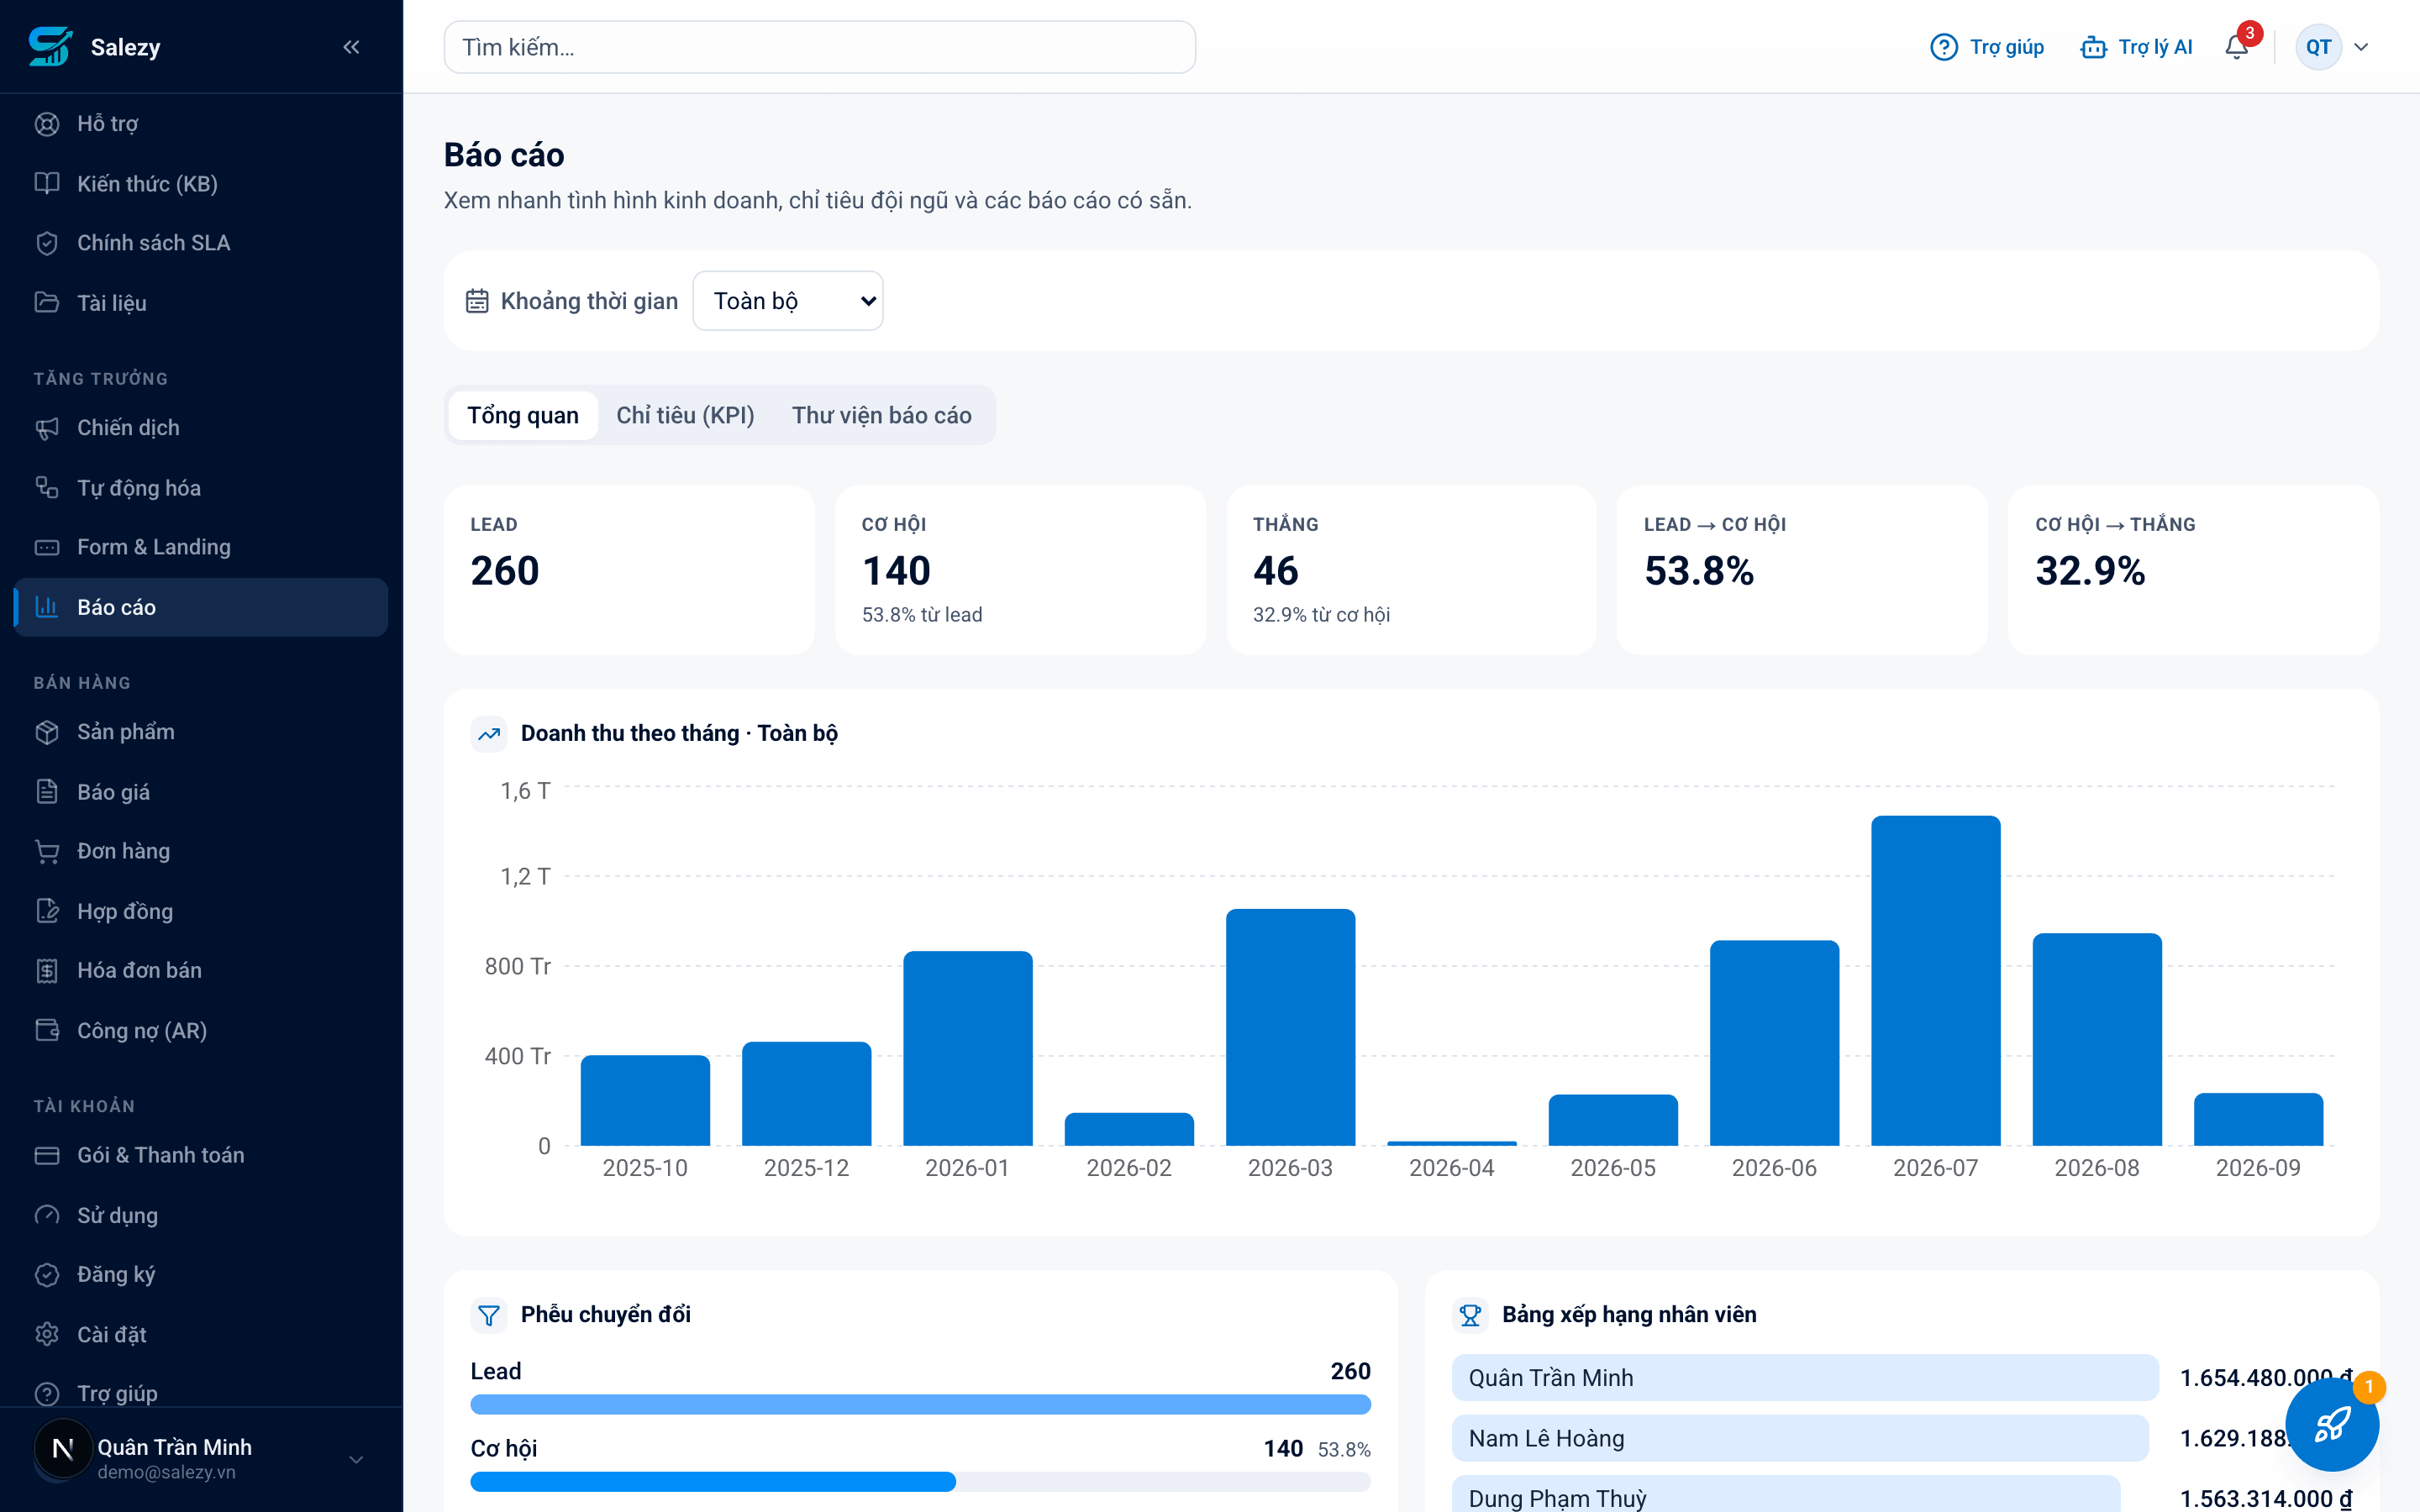Expand the QT account menu chevron
Image resolution: width=2420 pixels, height=1512 pixels.
coord(2362,47)
